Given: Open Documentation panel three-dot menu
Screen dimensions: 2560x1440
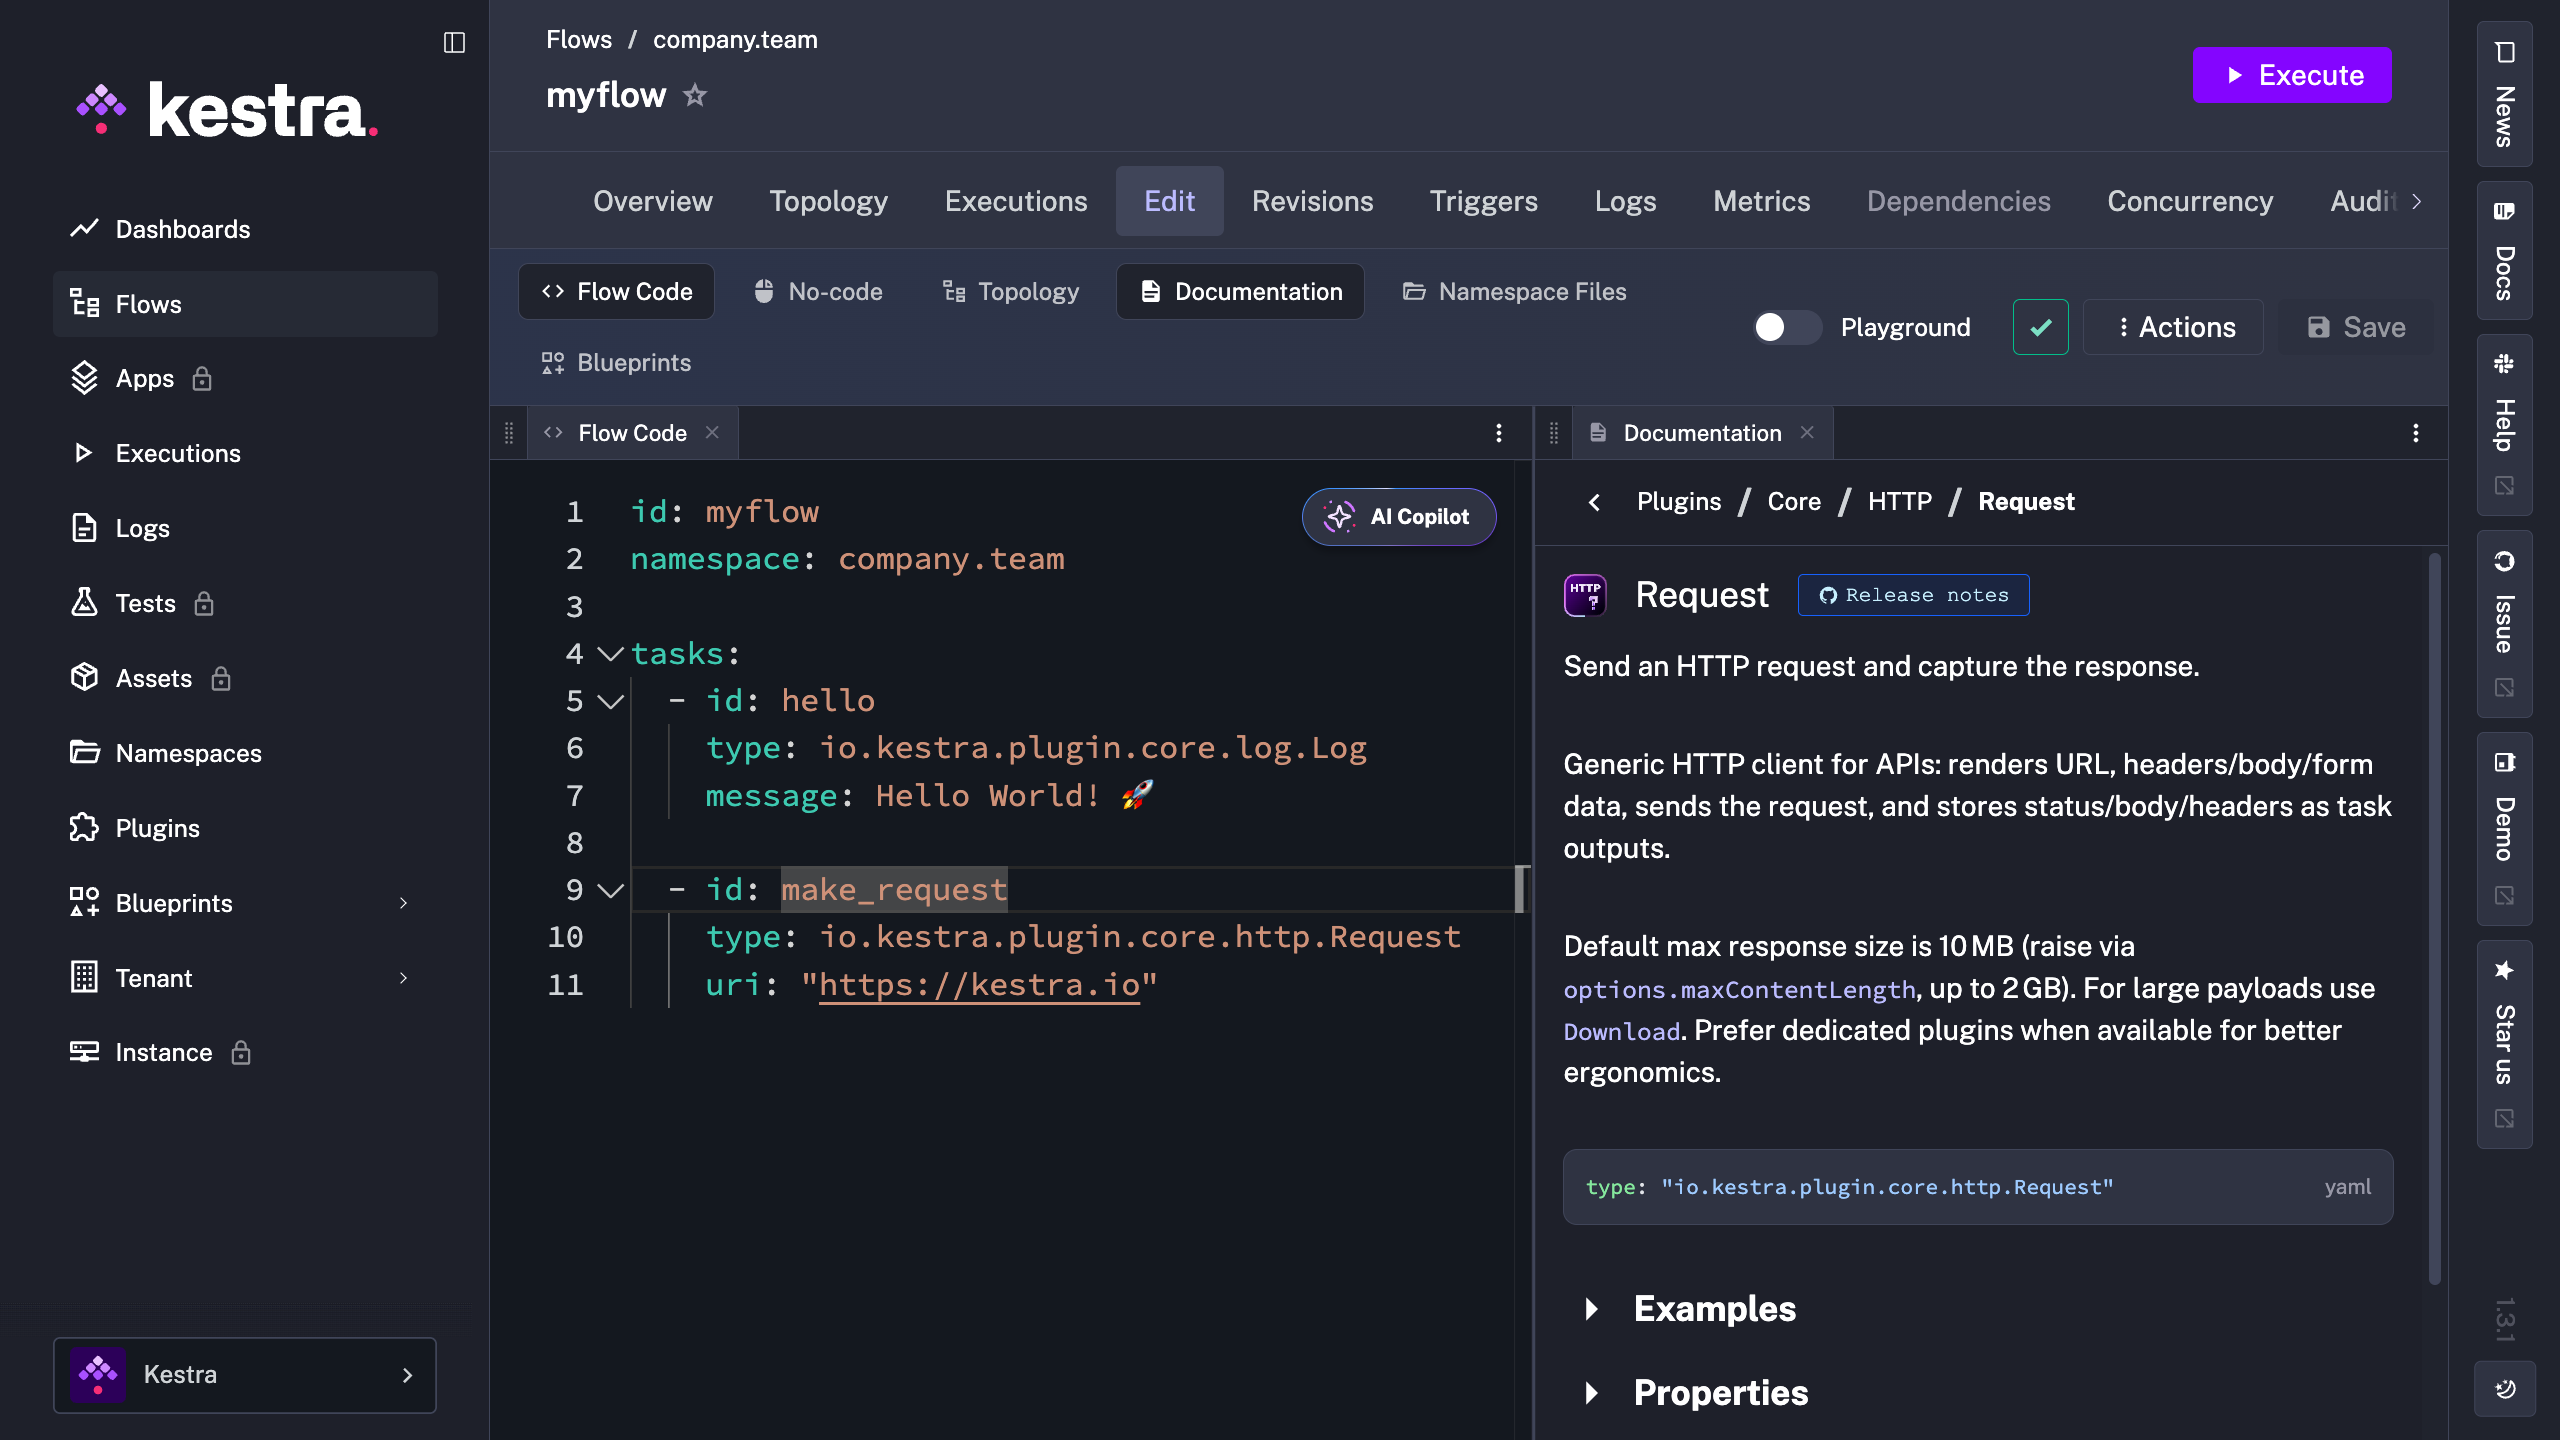Looking at the screenshot, I should coord(2416,433).
